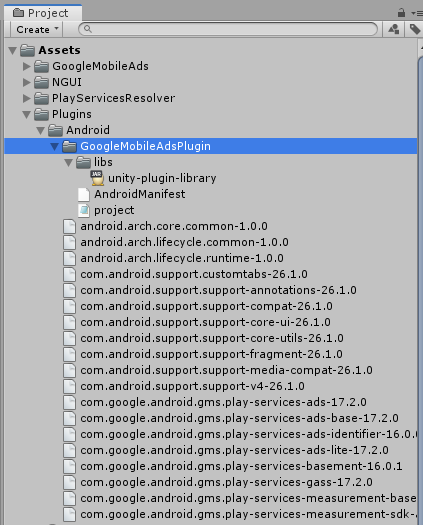Select play-services-ads-lite-17.2.0 file
This screenshot has height=525, width=423.
[x=234, y=450]
